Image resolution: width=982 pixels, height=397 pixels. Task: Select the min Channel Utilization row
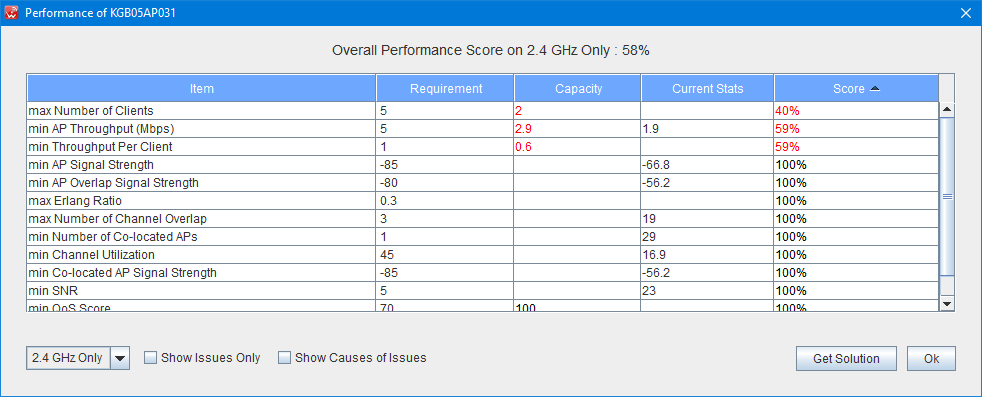pos(483,255)
